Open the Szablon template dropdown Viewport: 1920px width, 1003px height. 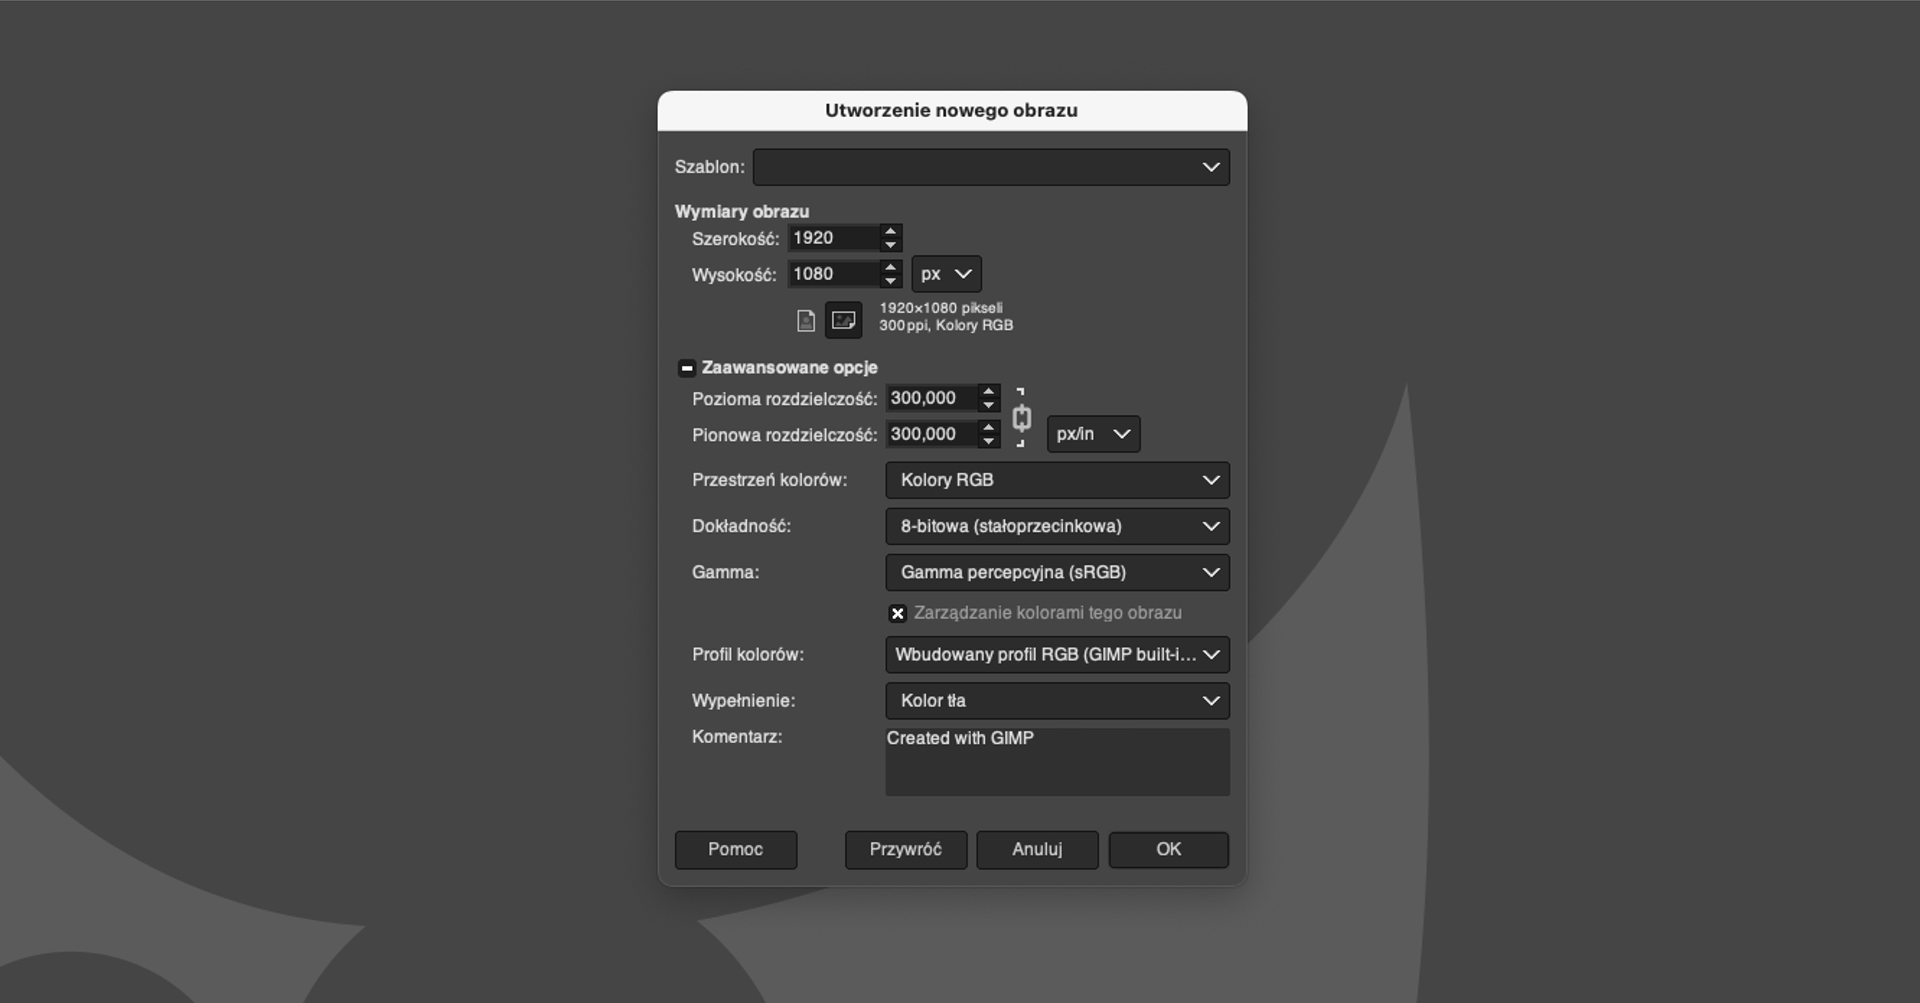990,167
